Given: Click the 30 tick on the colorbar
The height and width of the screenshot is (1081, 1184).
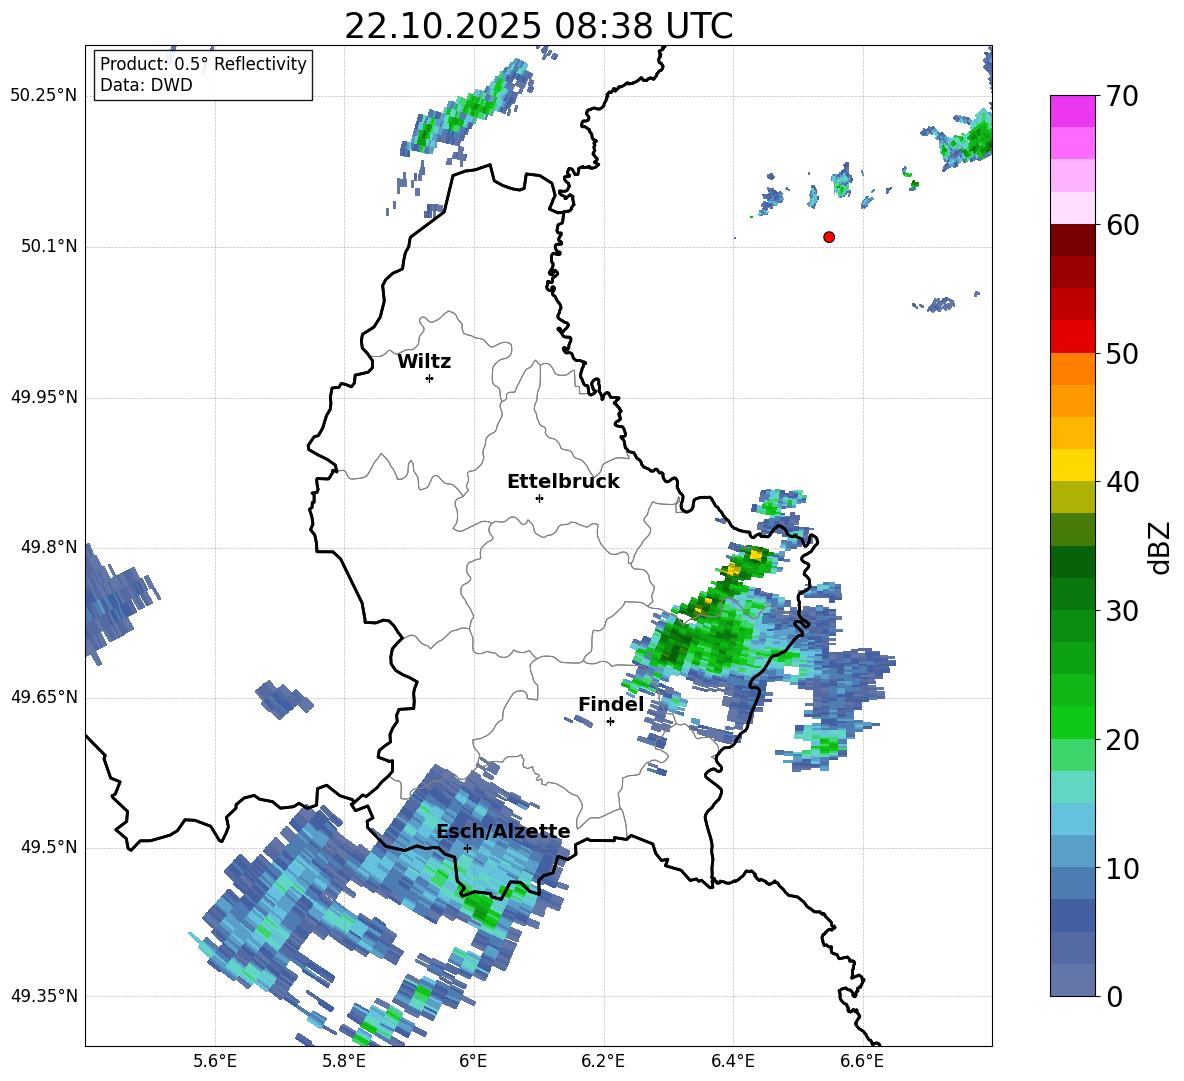Looking at the screenshot, I should pos(1122,611).
